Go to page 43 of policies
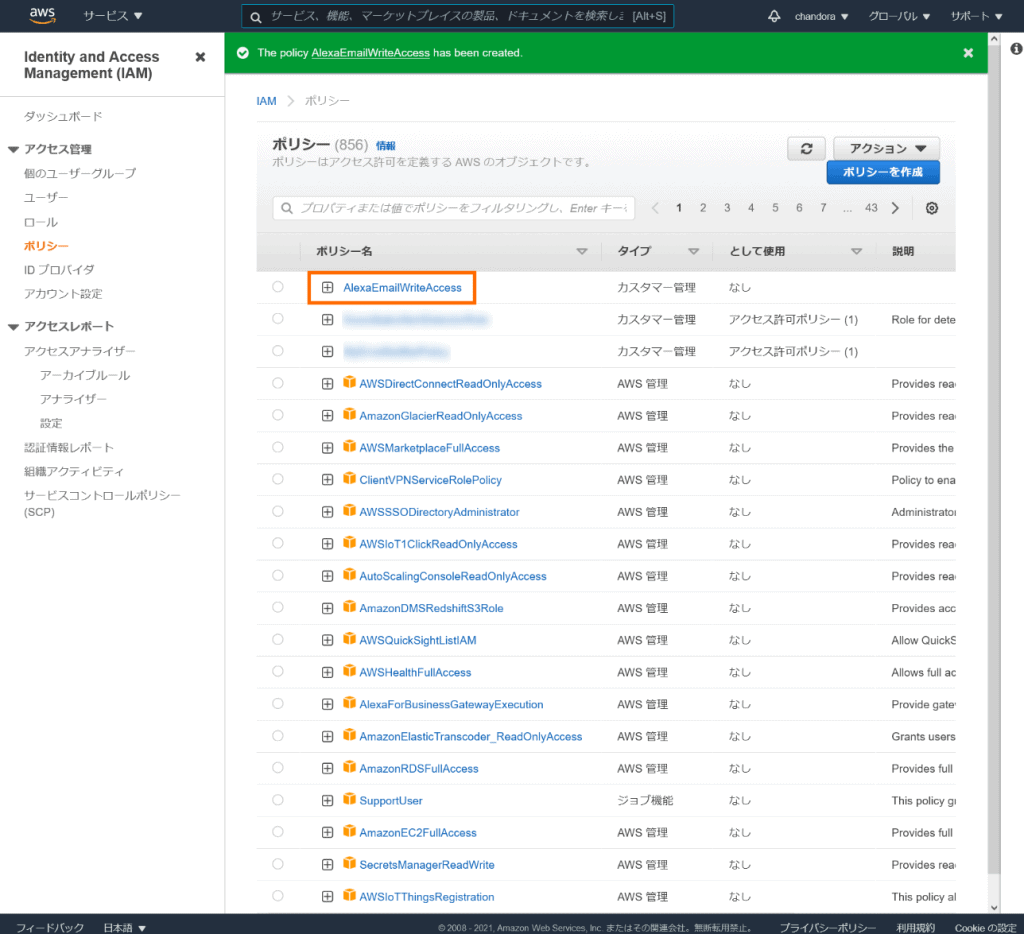Viewport: 1024px width, 934px height. click(x=871, y=208)
